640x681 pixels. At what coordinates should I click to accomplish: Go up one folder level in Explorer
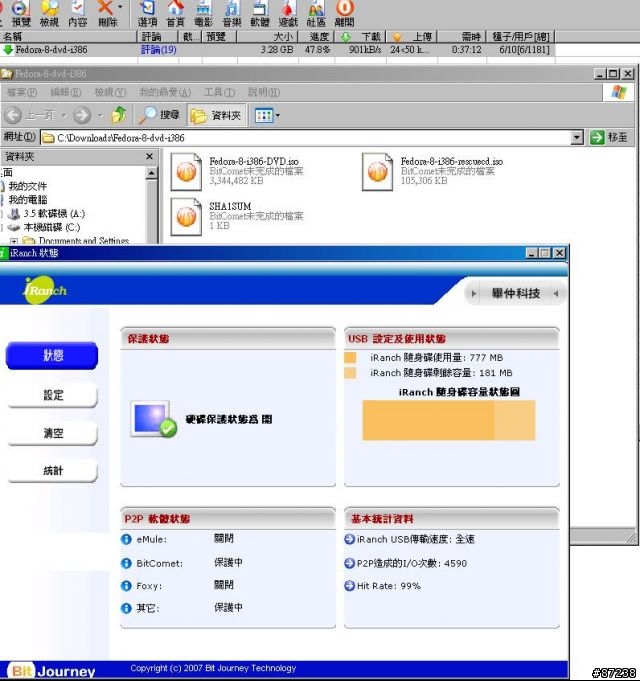[x=119, y=115]
